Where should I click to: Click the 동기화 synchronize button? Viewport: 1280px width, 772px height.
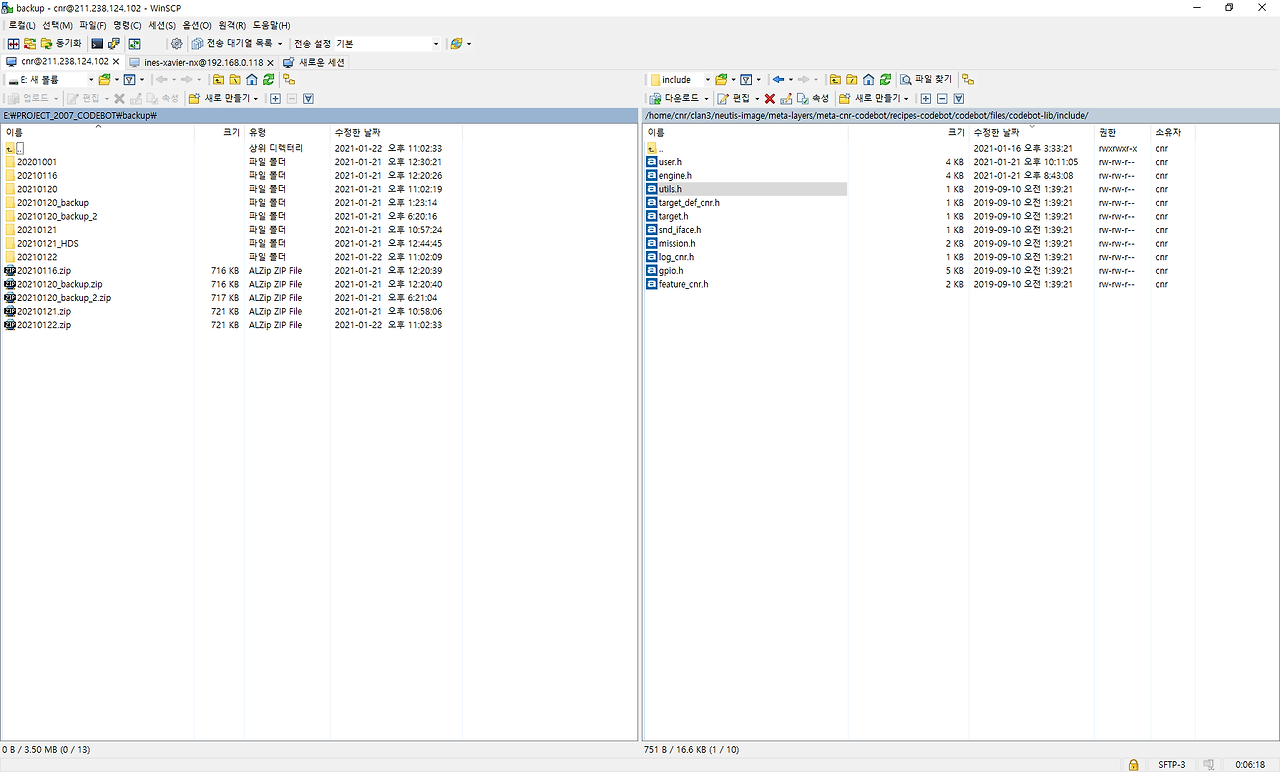pyautogui.click(x=60, y=44)
